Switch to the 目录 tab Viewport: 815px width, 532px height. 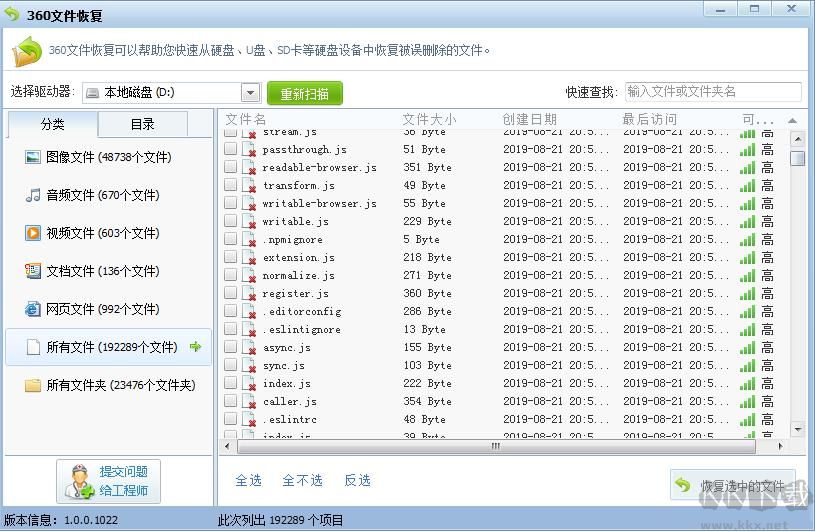[x=142, y=124]
